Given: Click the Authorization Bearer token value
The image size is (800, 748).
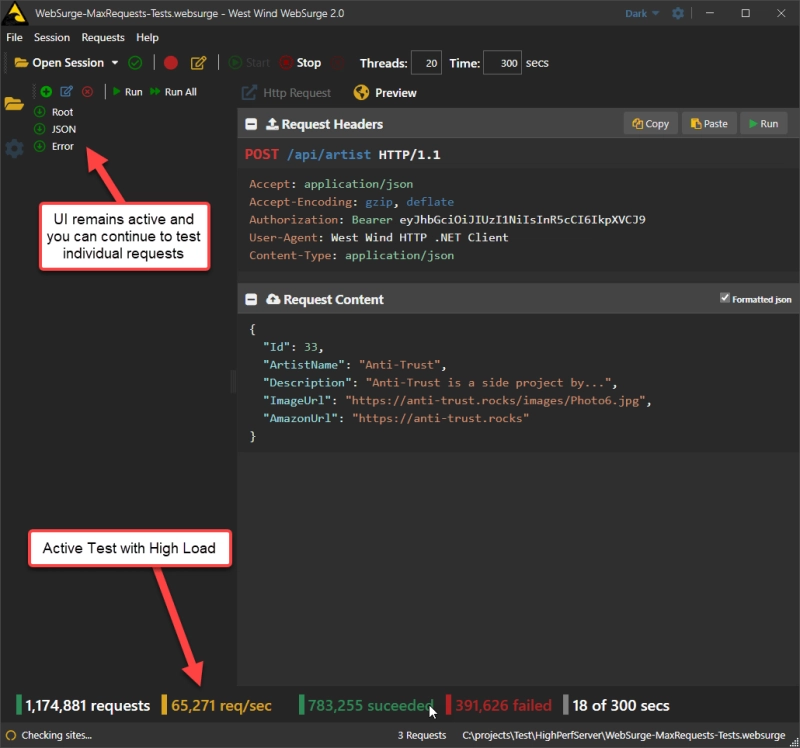Looking at the screenshot, I should pos(522,220).
